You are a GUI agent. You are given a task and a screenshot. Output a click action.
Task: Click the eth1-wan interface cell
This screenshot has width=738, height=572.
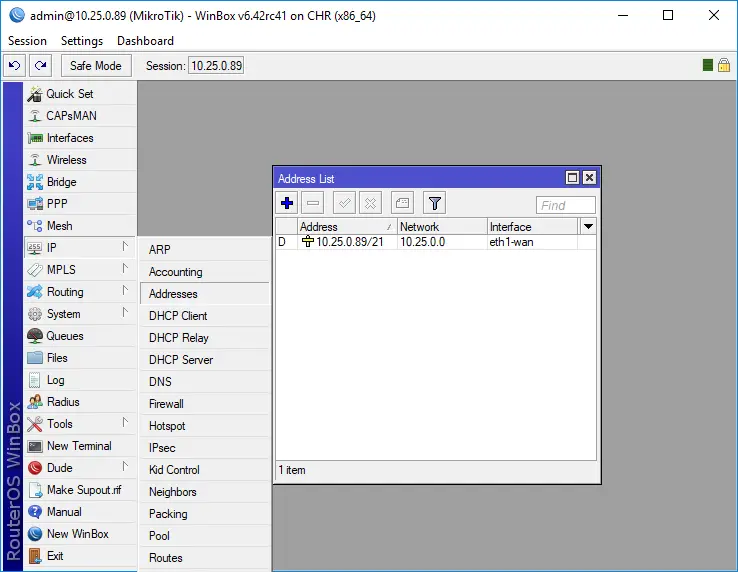532,242
